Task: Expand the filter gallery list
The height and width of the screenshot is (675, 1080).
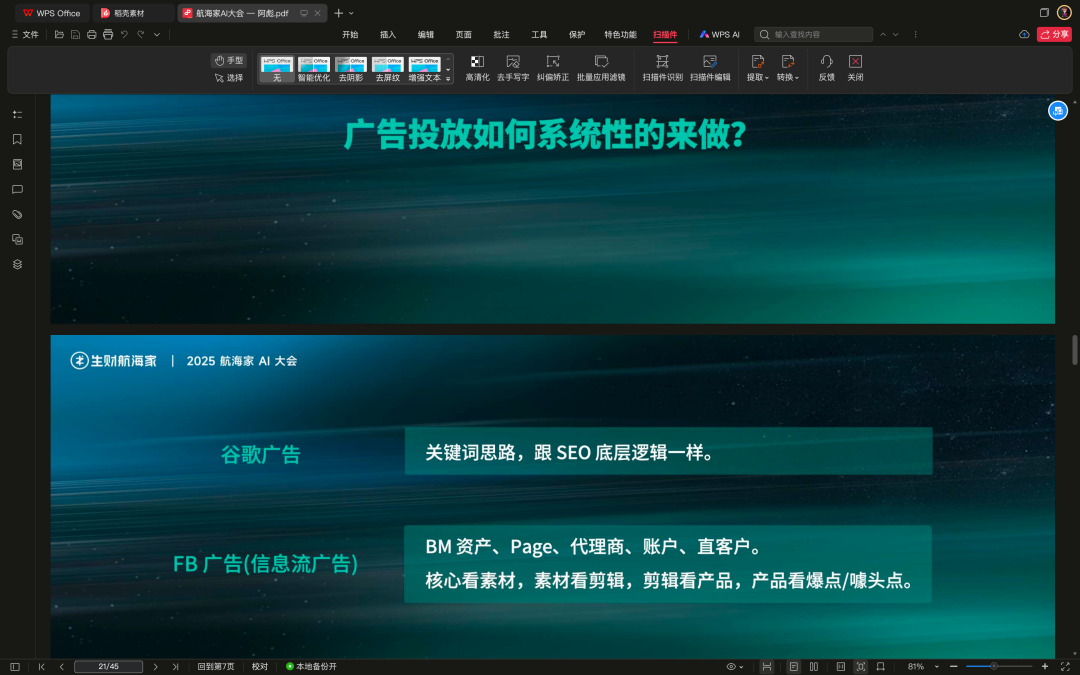Action: 448,79
